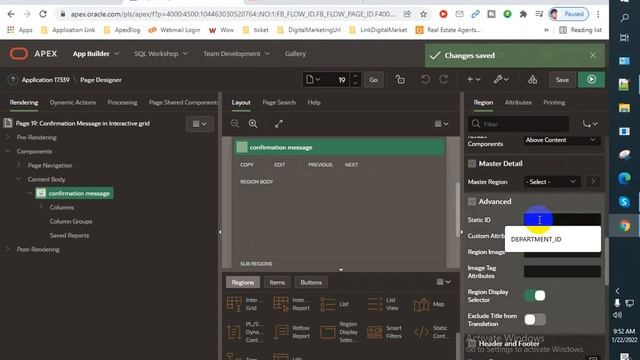
Task: Dismiss the Changes saved notification
Action: tap(593, 55)
